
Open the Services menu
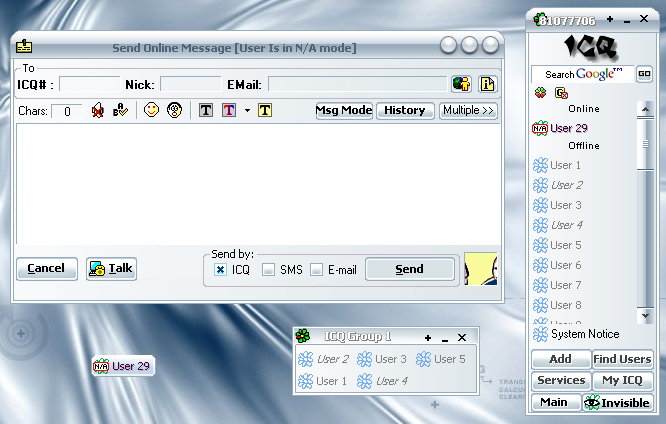click(x=561, y=380)
